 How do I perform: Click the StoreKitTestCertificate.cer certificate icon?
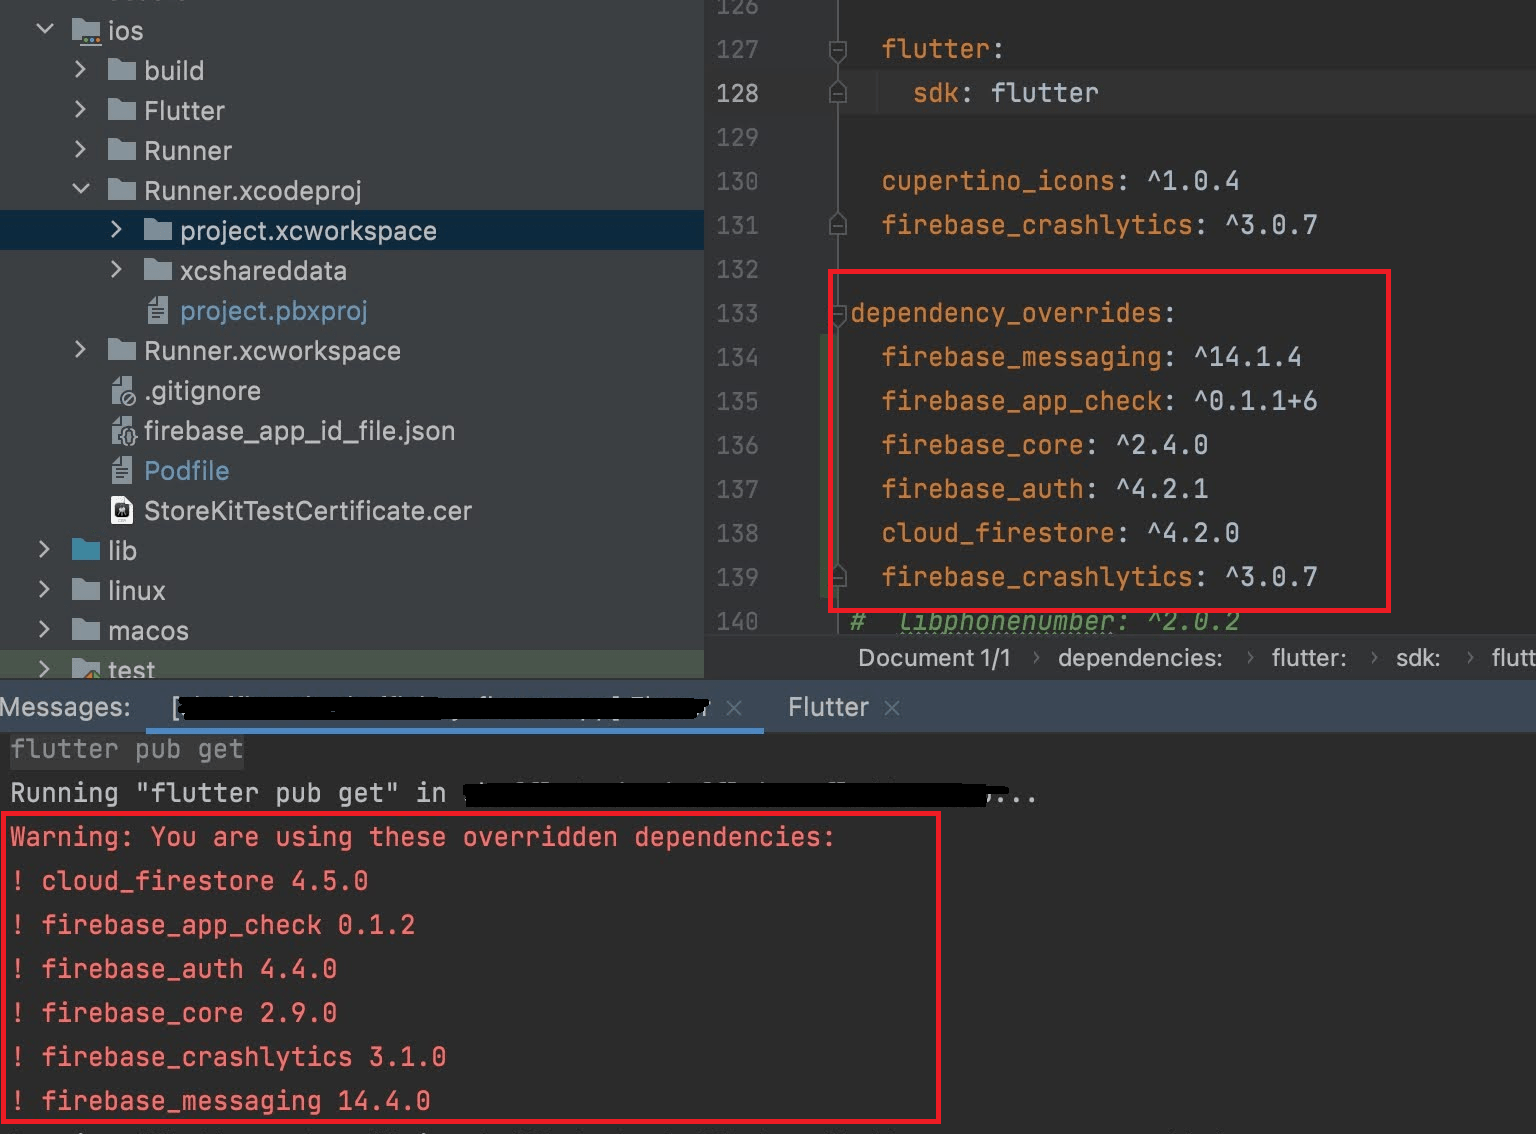coord(122,510)
